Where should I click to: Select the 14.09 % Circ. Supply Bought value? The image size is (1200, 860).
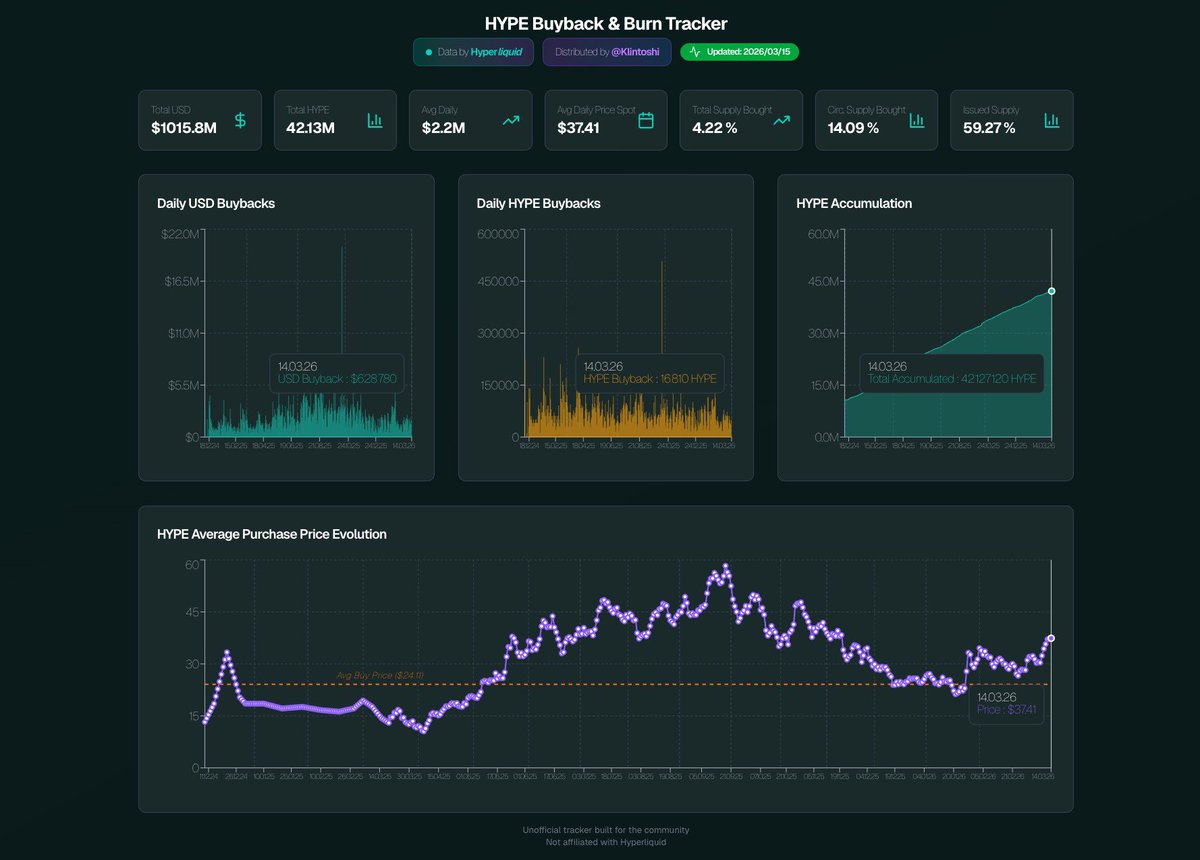click(853, 128)
